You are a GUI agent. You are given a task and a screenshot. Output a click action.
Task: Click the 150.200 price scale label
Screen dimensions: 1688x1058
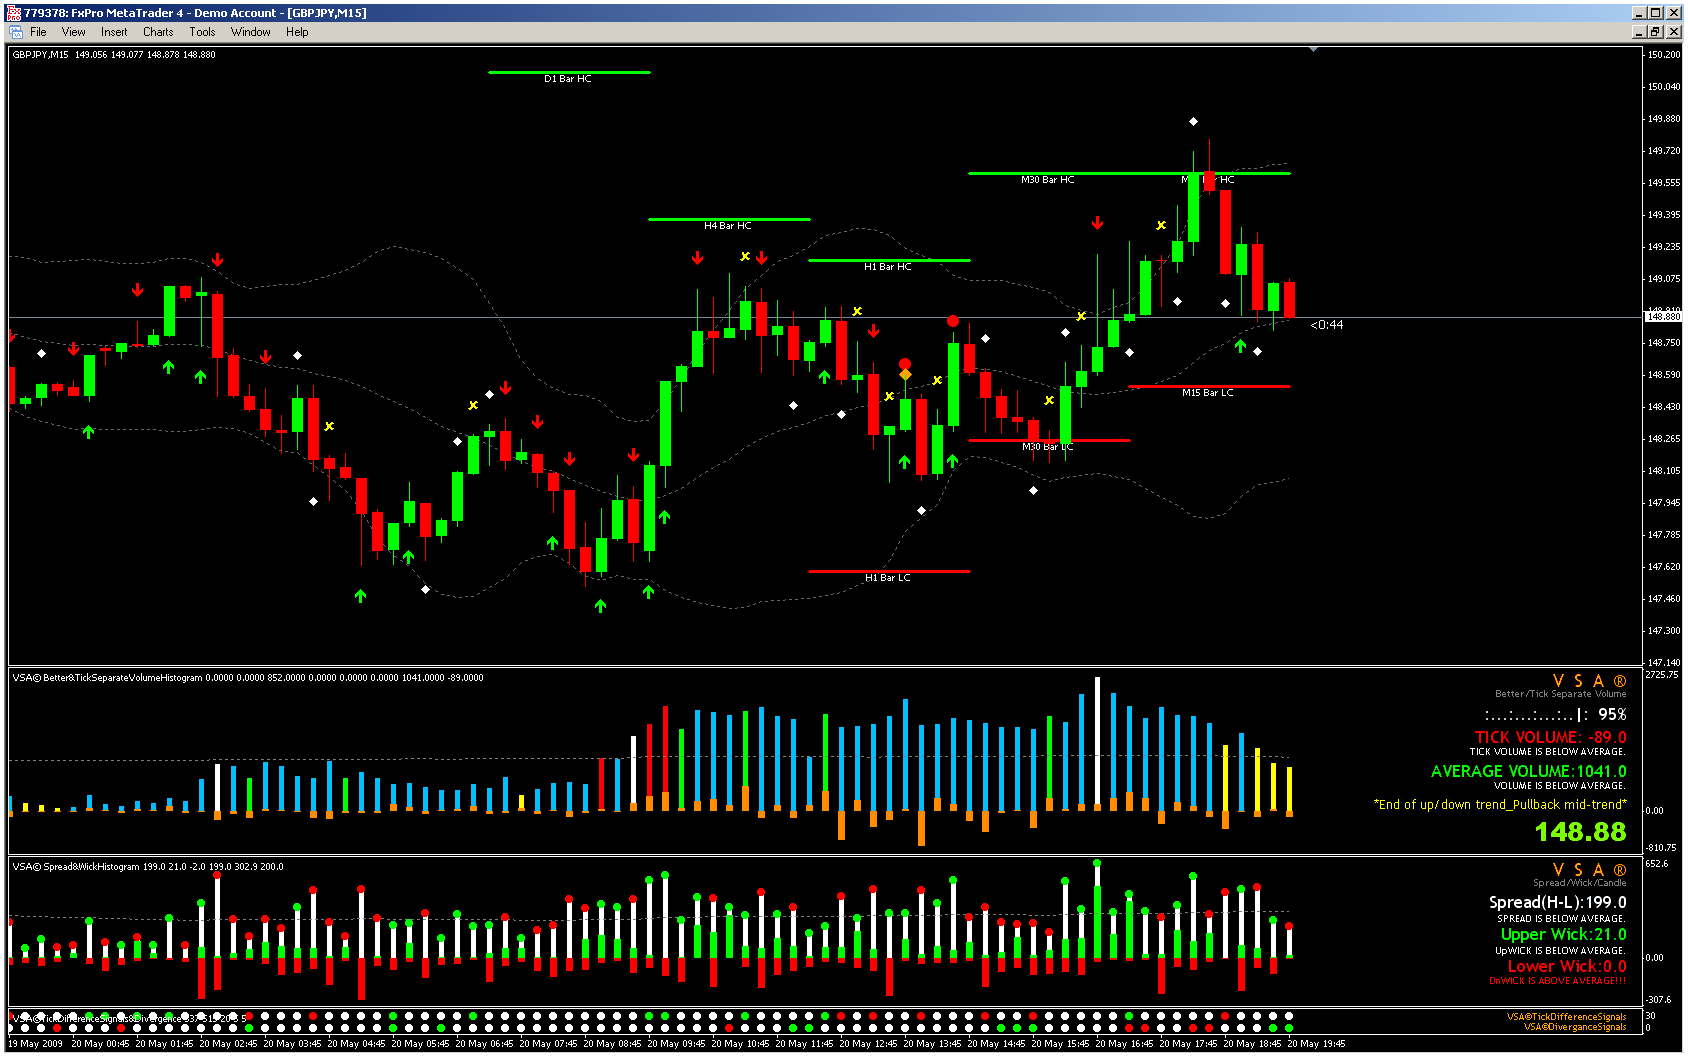click(1664, 55)
